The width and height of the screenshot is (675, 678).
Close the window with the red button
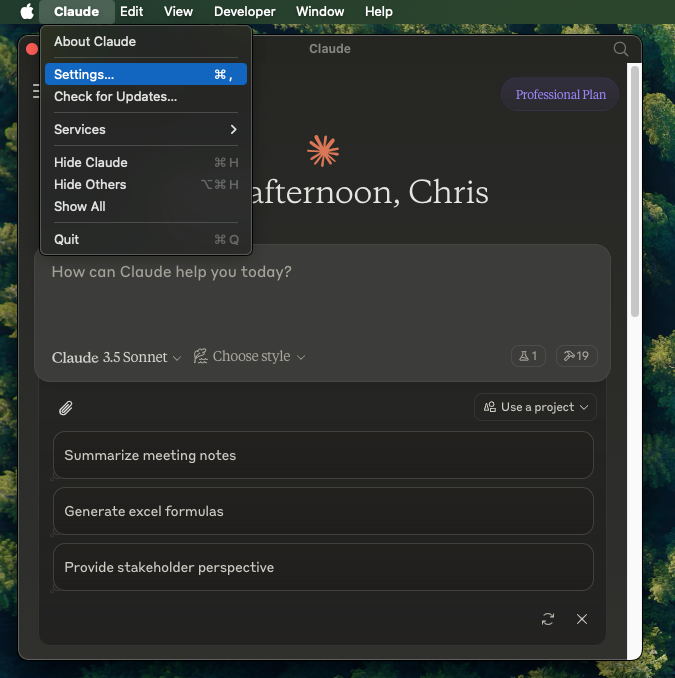tap(32, 49)
